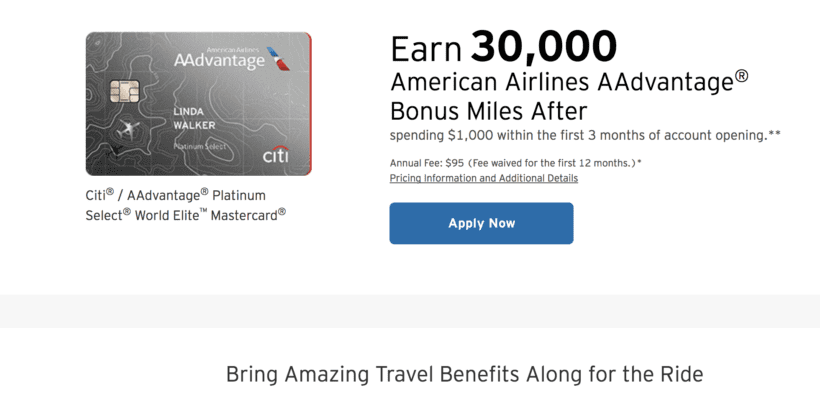Click the Annual Fee: $95 text
Image resolution: width=820 pixels, height=410 pixels.
(427, 163)
